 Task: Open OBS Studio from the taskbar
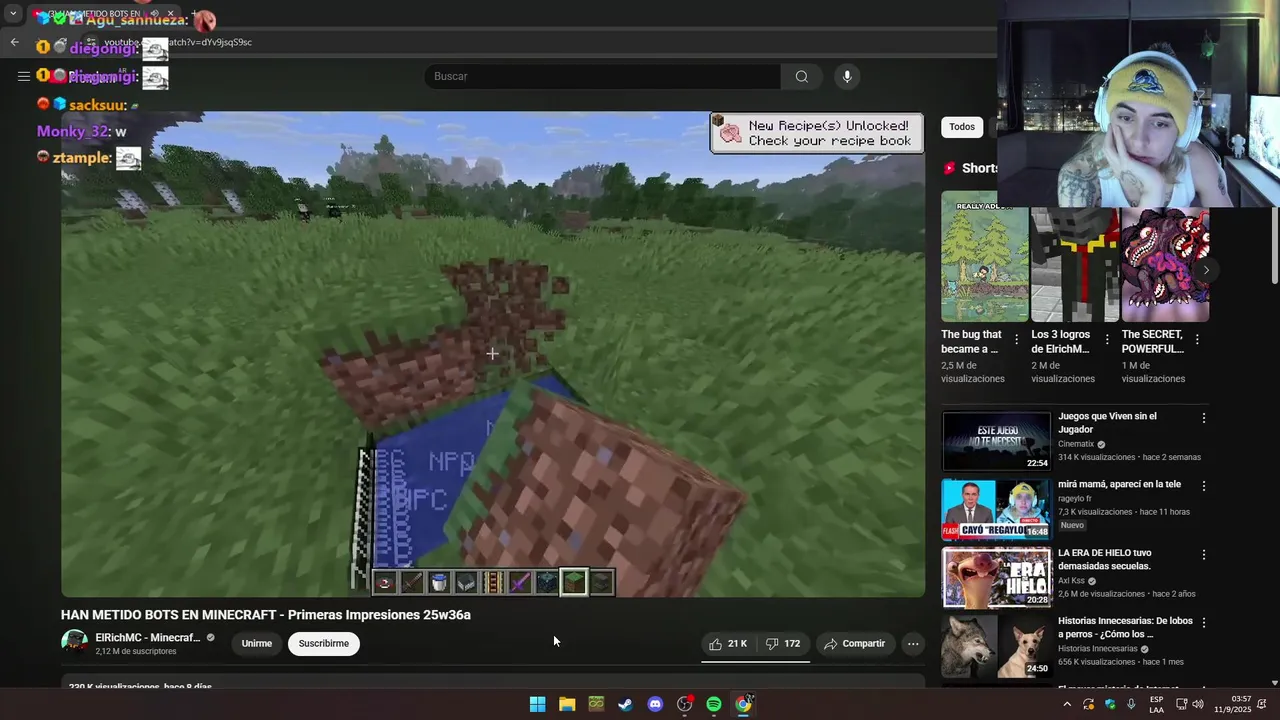pos(684,704)
